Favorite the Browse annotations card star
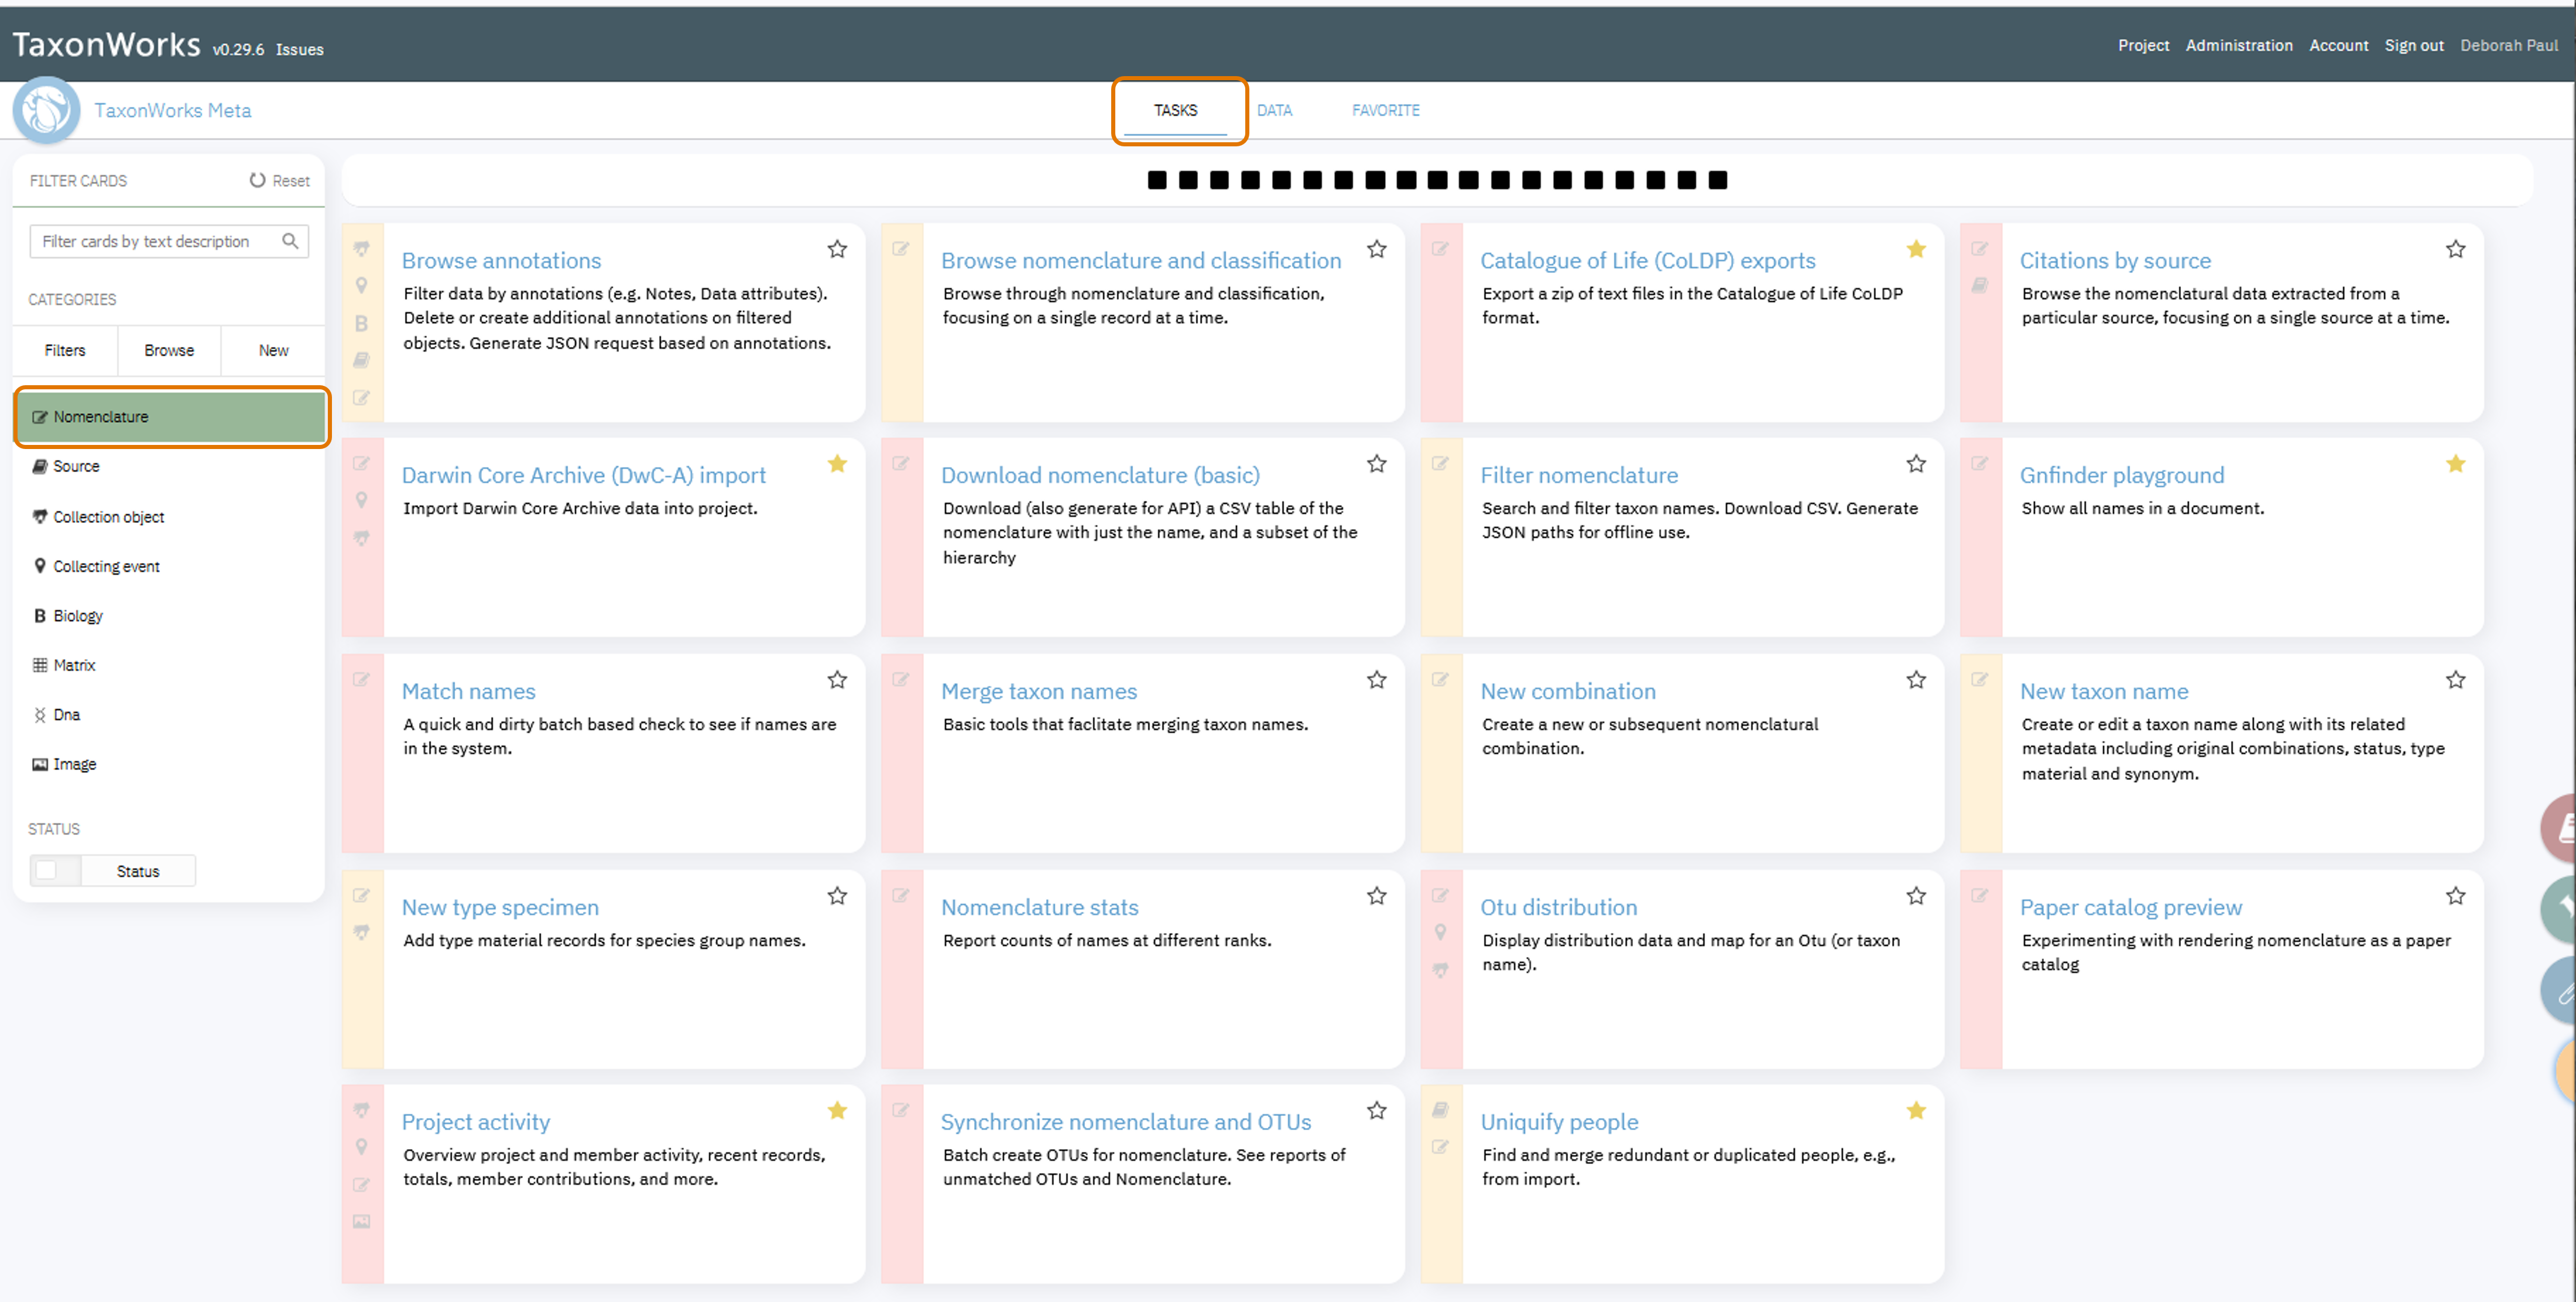This screenshot has height=1302, width=2576. click(x=837, y=249)
